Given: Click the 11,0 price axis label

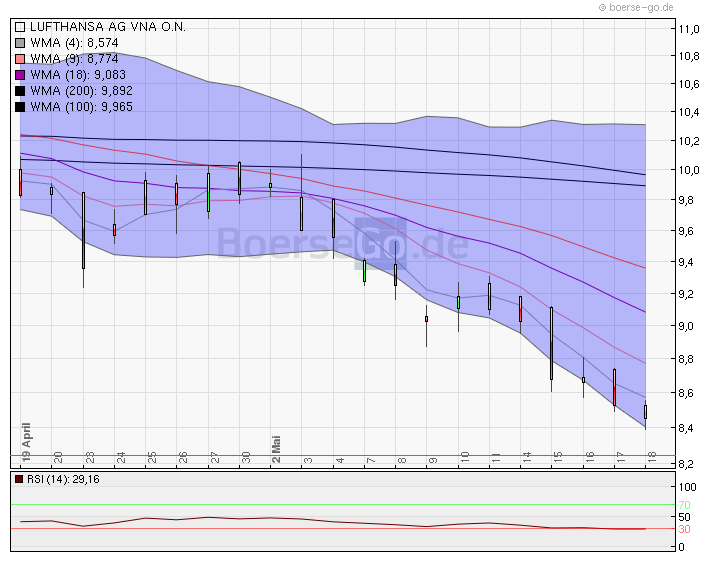Looking at the screenshot, I should coord(689,29).
